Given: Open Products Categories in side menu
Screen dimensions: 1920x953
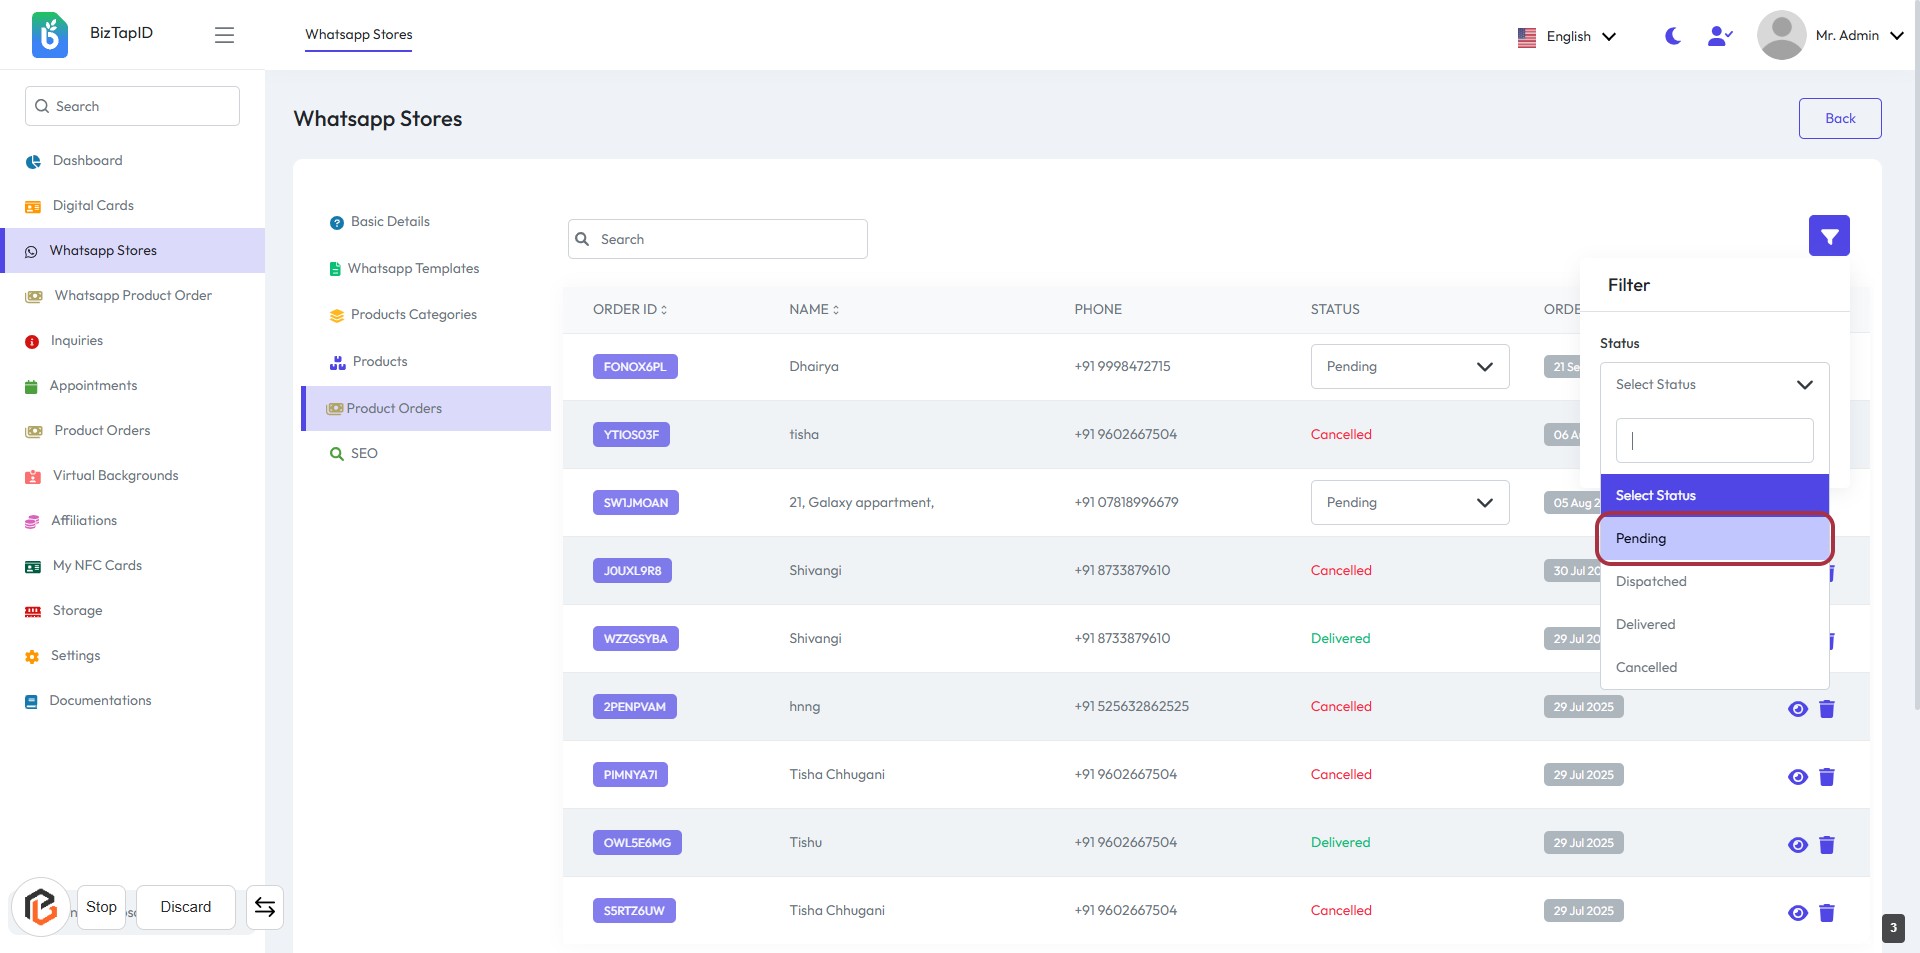Looking at the screenshot, I should [413, 315].
